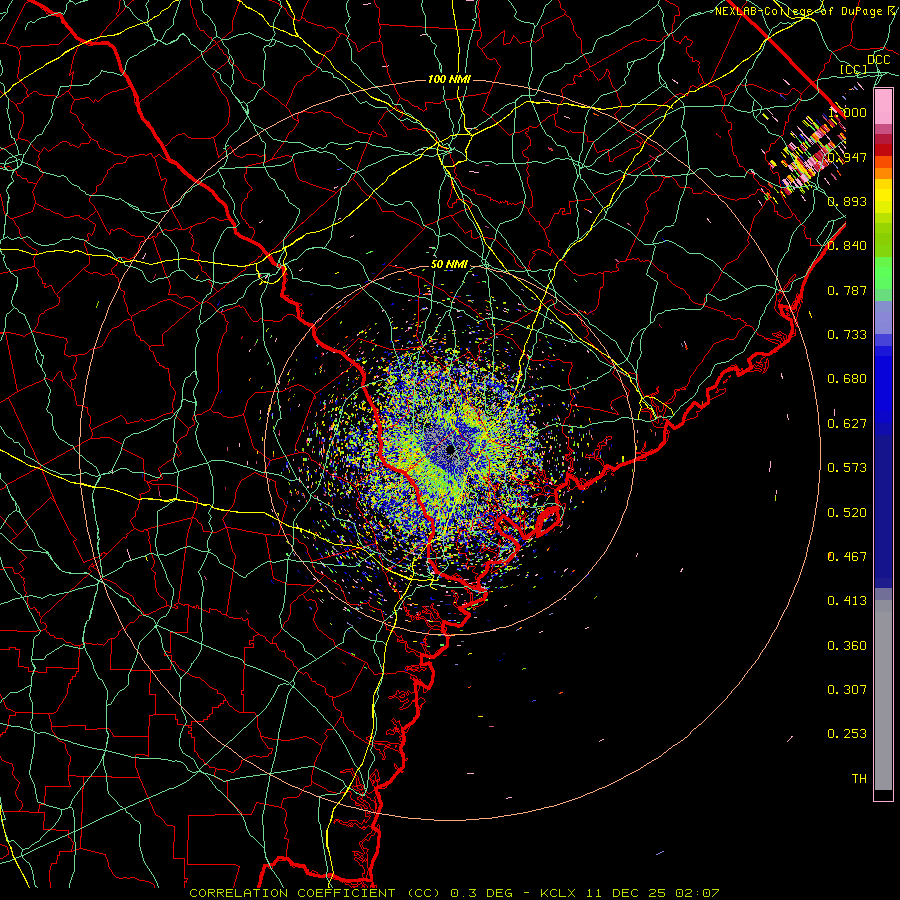Click the 0.840 legend value
This screenshot has height=900, width=900.
tap(847, 246)
